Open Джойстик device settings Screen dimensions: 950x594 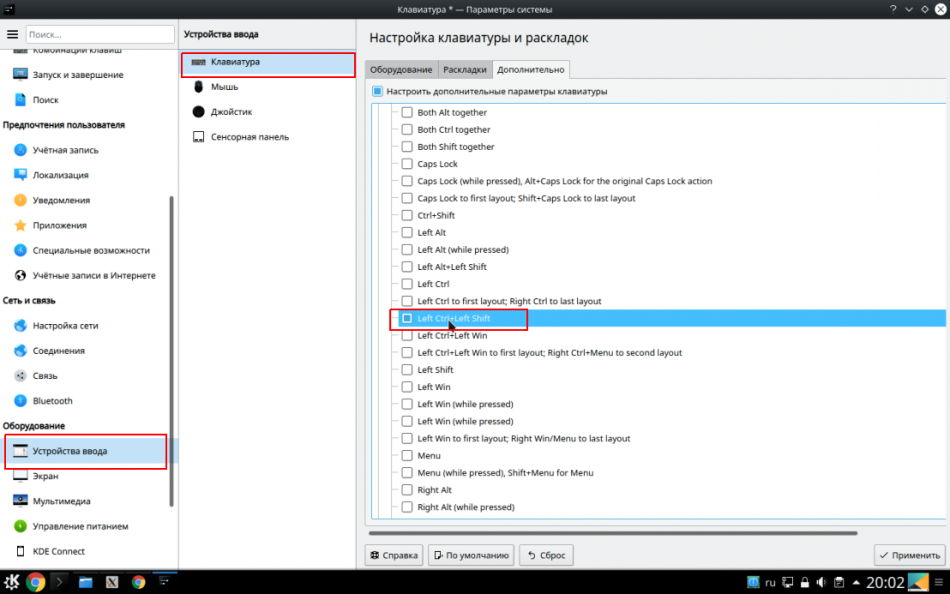coord(230,112)
